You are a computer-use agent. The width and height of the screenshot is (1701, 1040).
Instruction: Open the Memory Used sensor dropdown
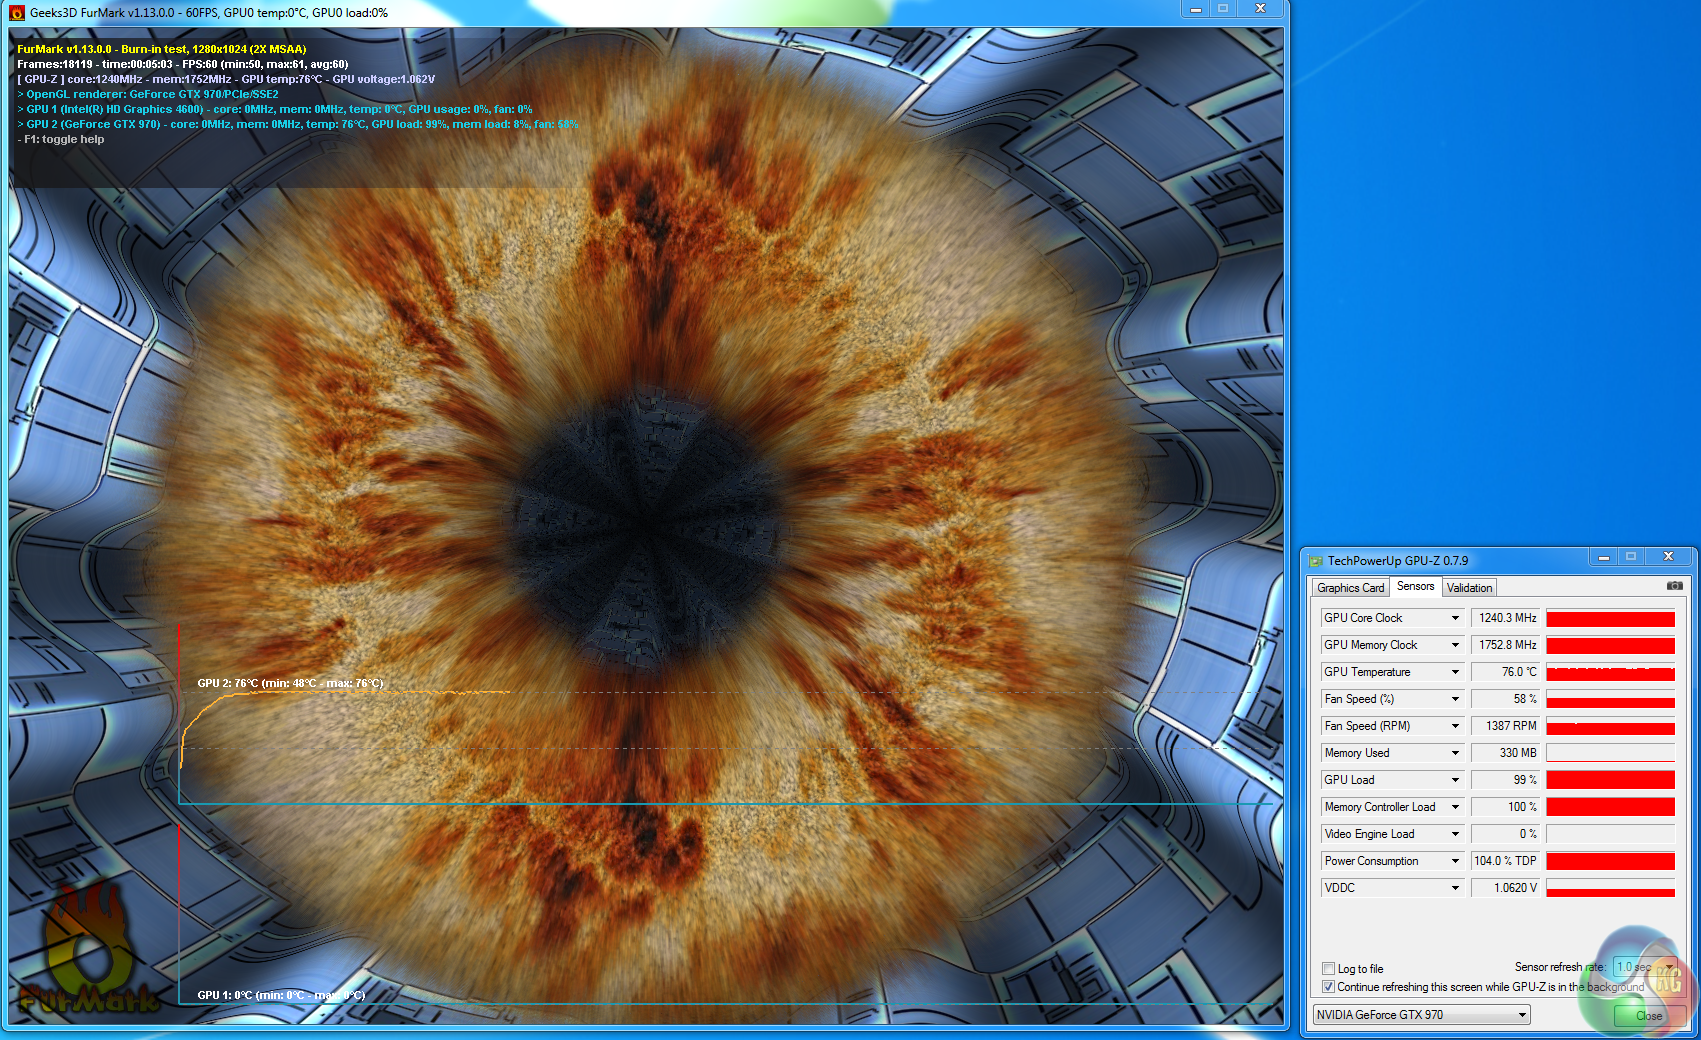tap(1455, 753)
